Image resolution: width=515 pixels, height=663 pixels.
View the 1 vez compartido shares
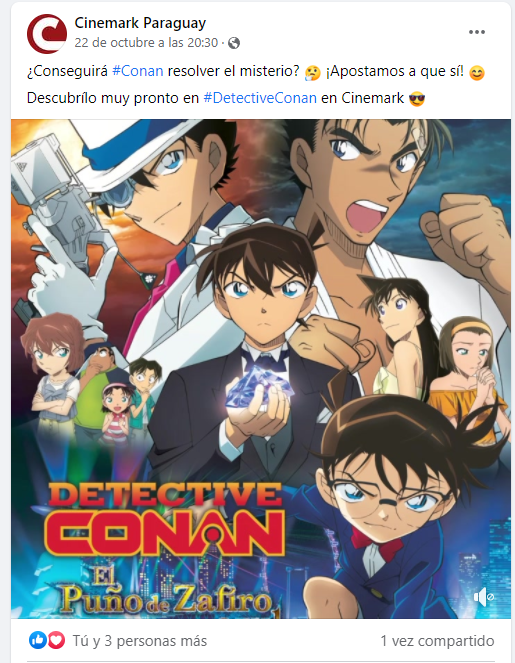point(437,641)
